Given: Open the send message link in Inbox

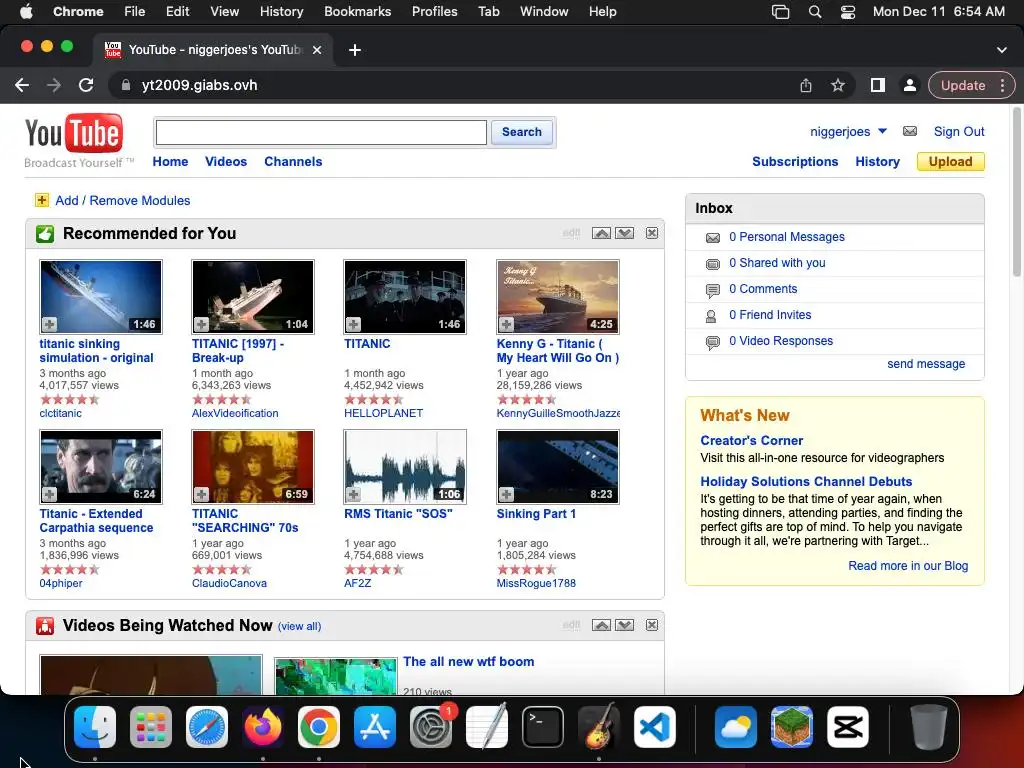Looking at the screenshot, I should [x=925, y=364].
